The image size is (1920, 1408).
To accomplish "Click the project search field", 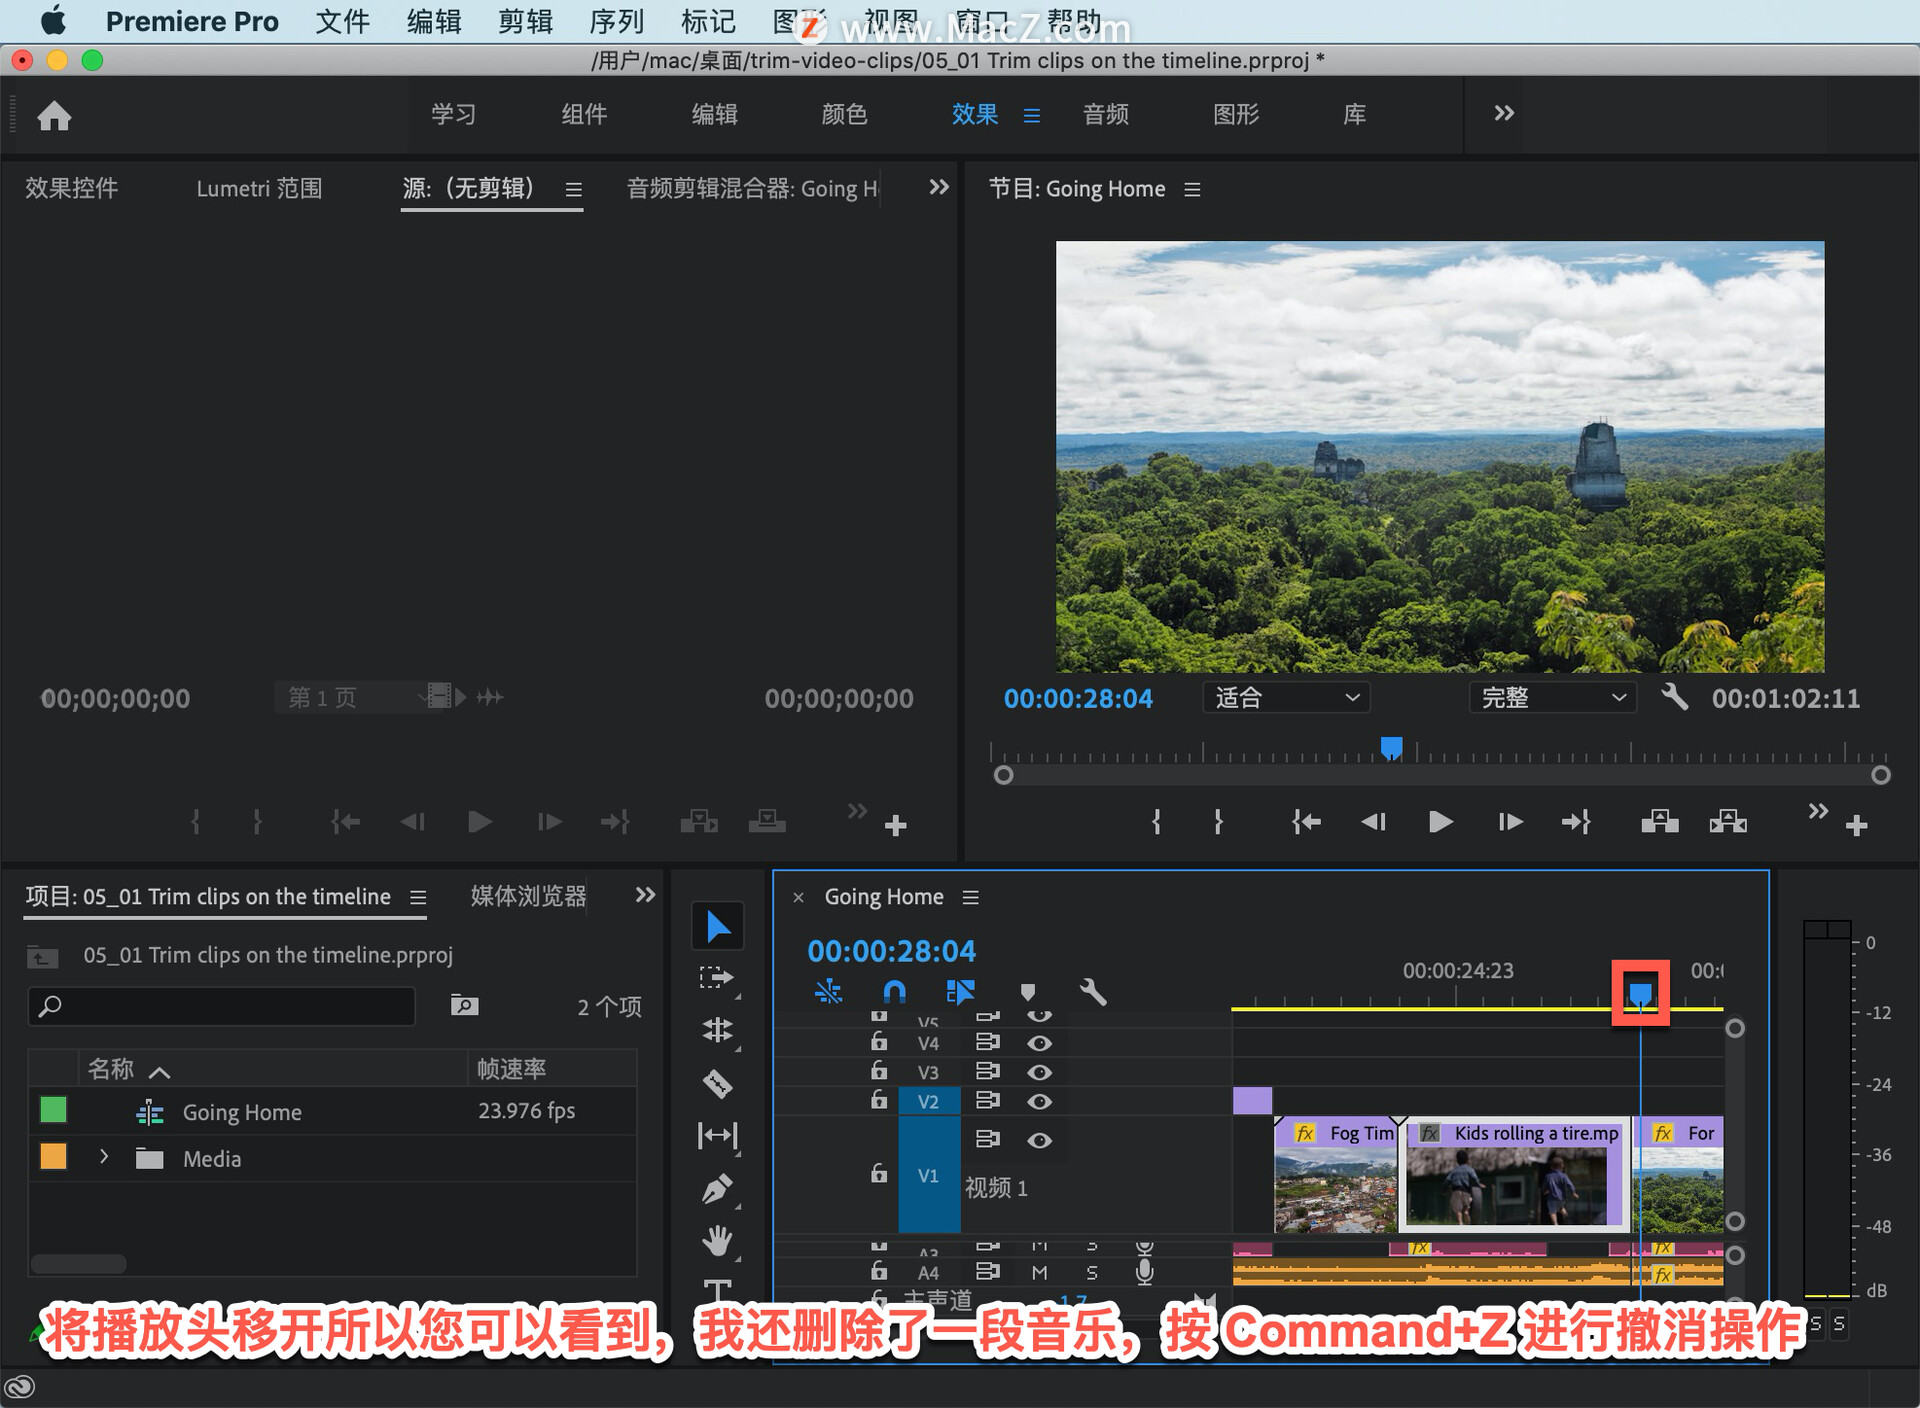I will coord(222,1006).
